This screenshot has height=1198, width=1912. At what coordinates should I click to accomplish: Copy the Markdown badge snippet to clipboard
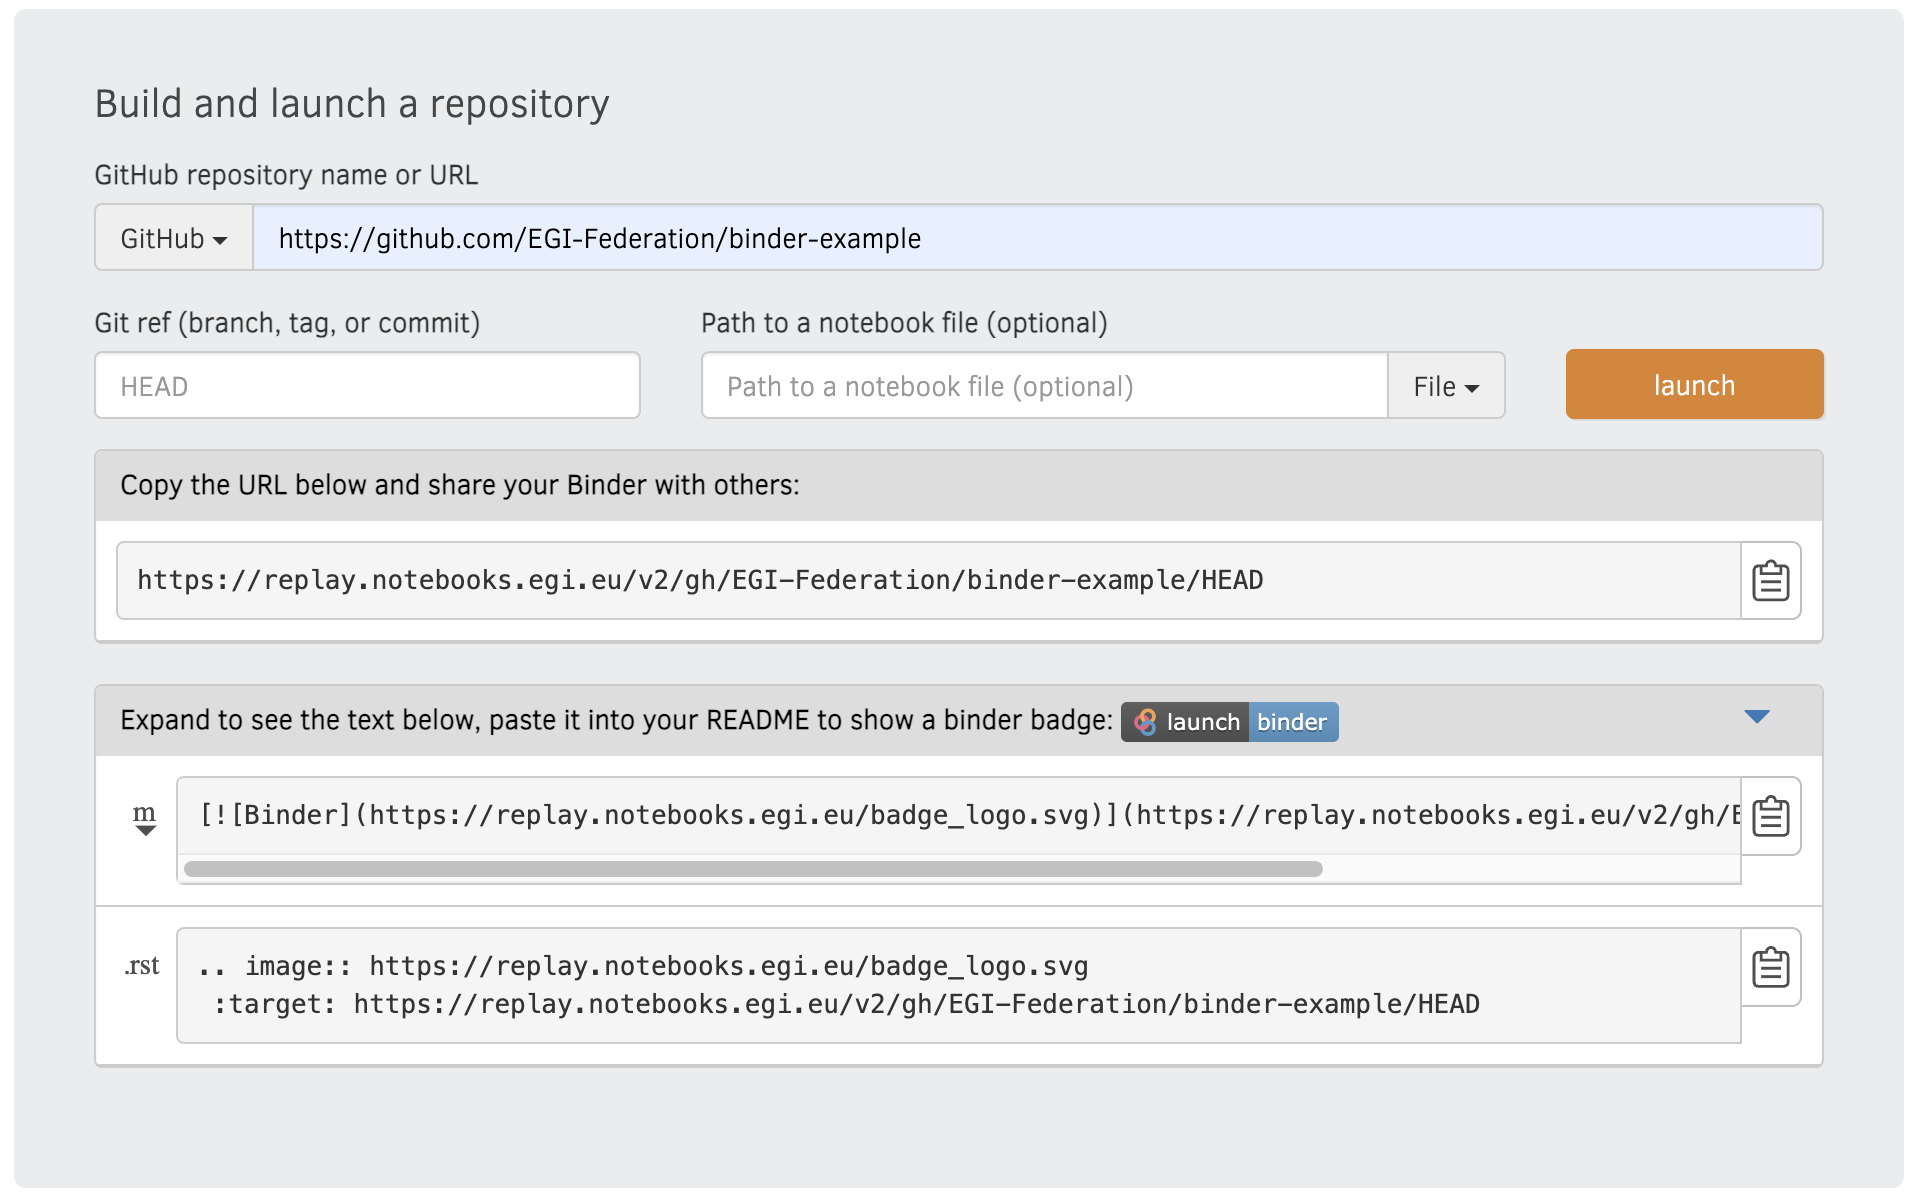(1769, 816)
